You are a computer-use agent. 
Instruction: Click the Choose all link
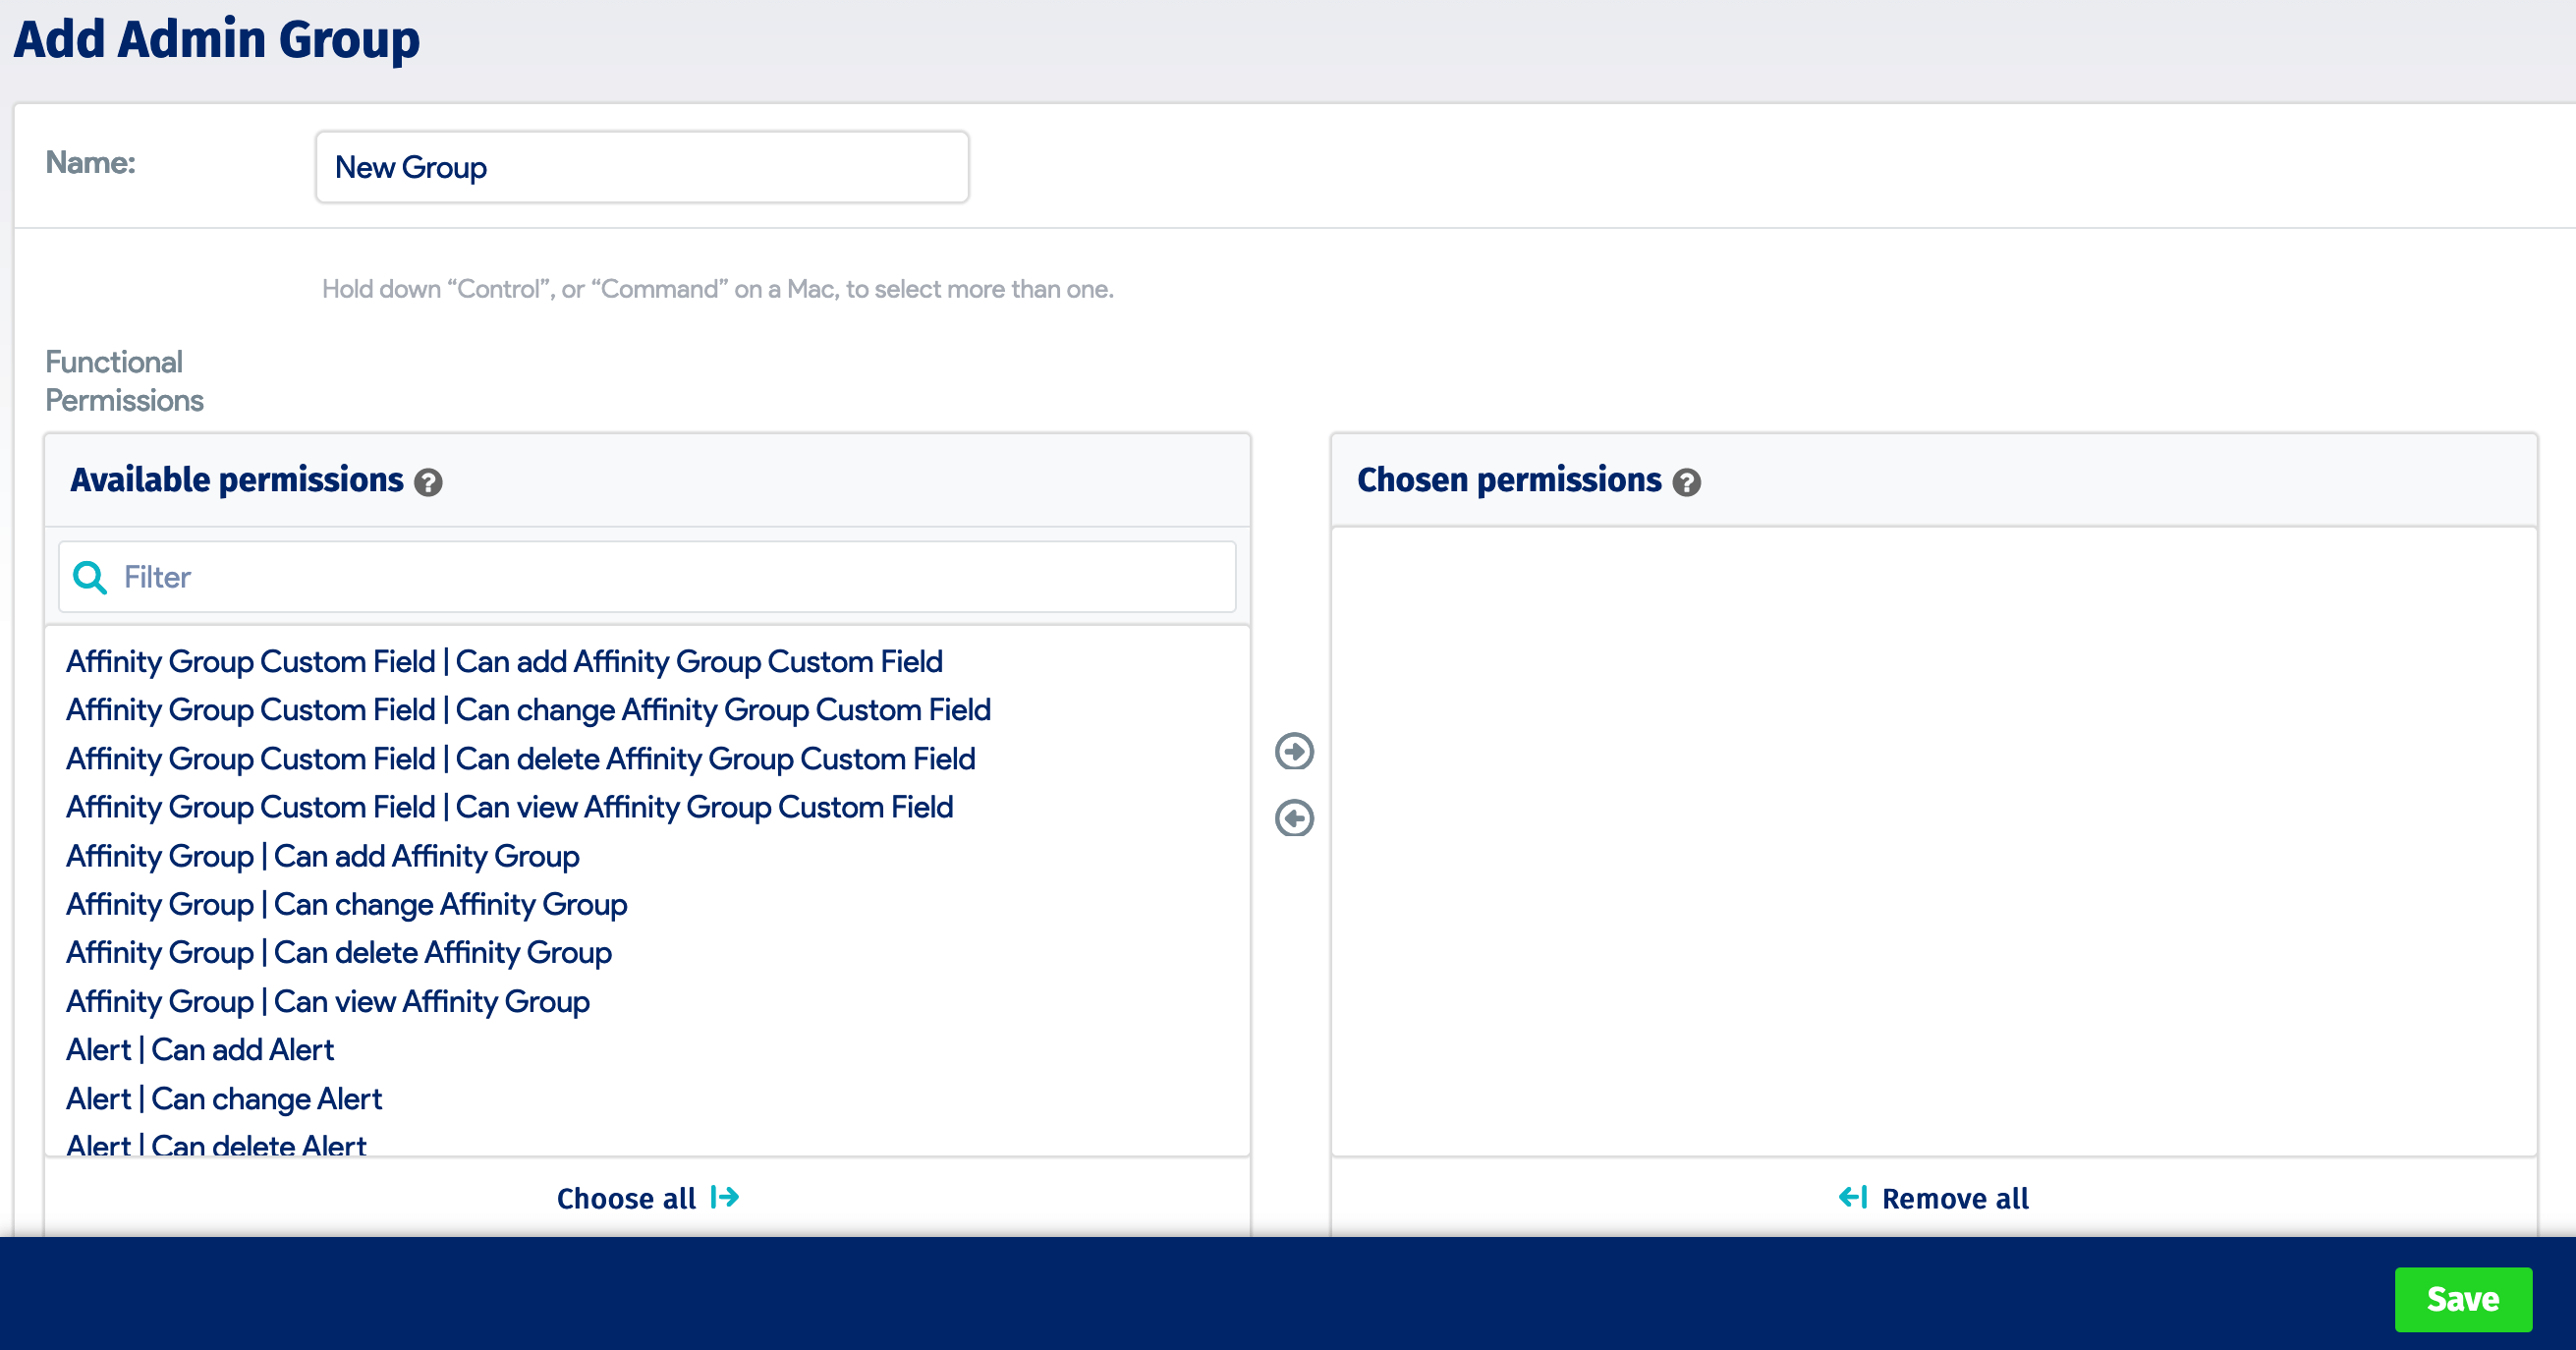click(x=626, y=1197)
